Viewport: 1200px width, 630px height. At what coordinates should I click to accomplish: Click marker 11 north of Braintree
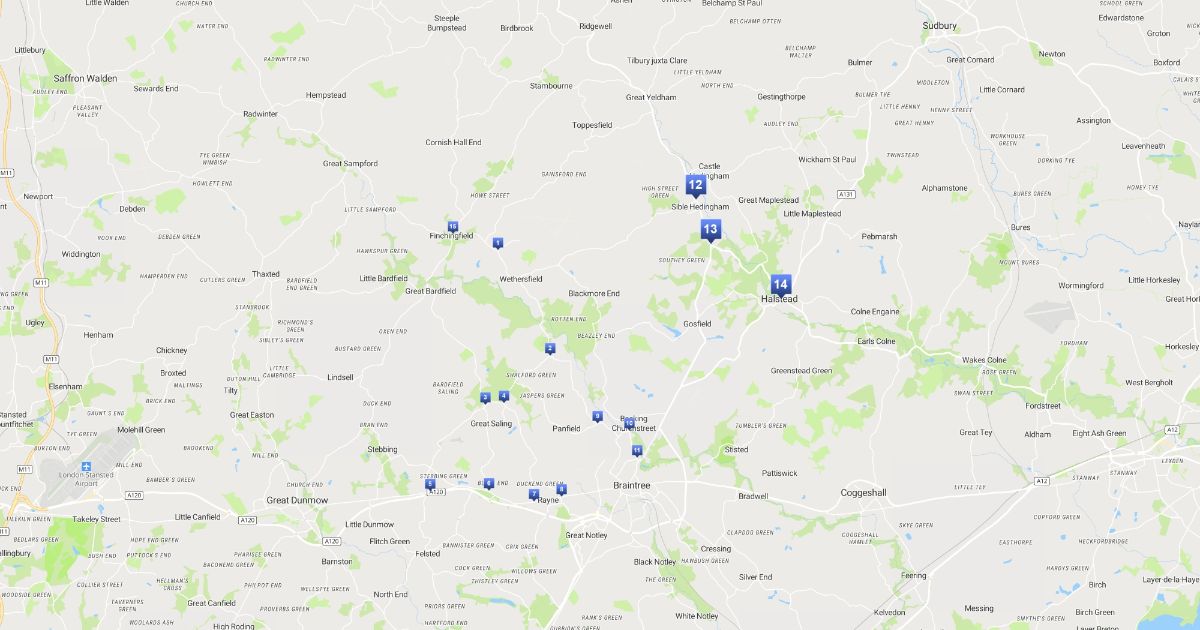click(637, 451)
